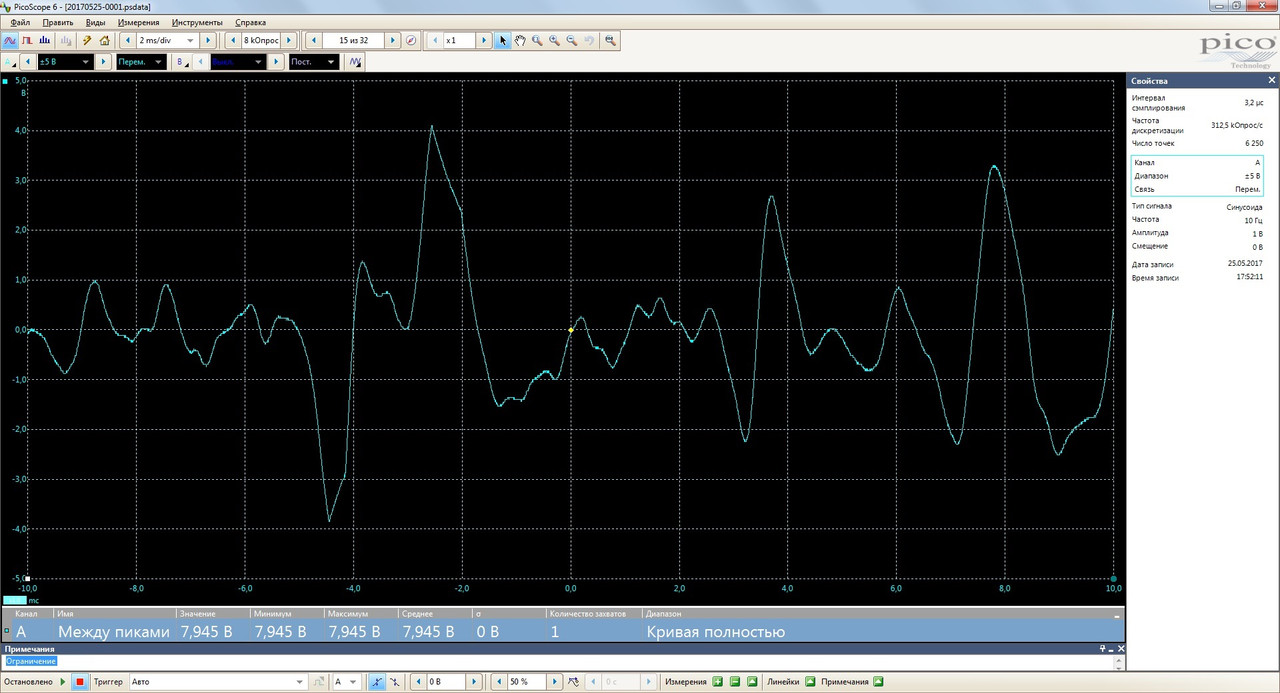
Task: Select the hand pan tool
Action: (x=520, y=40)
